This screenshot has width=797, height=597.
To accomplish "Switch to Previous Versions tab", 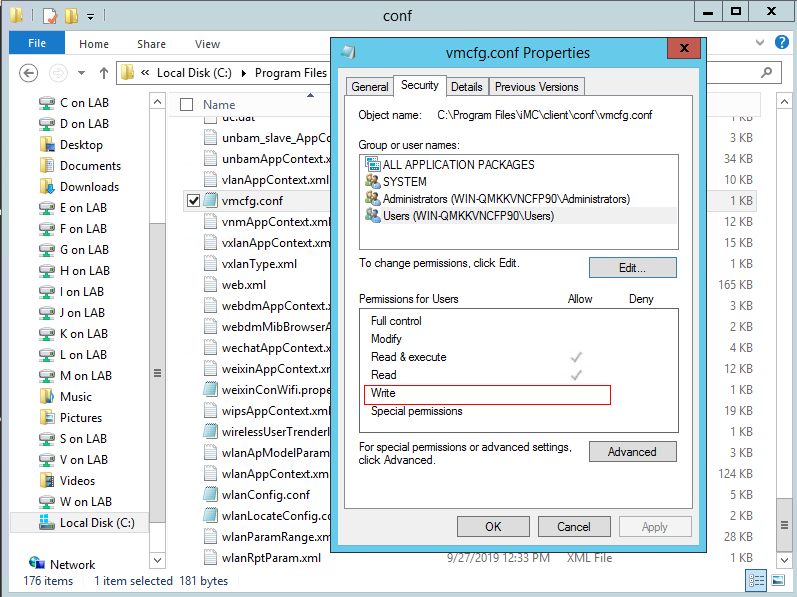I will [536, 87].
